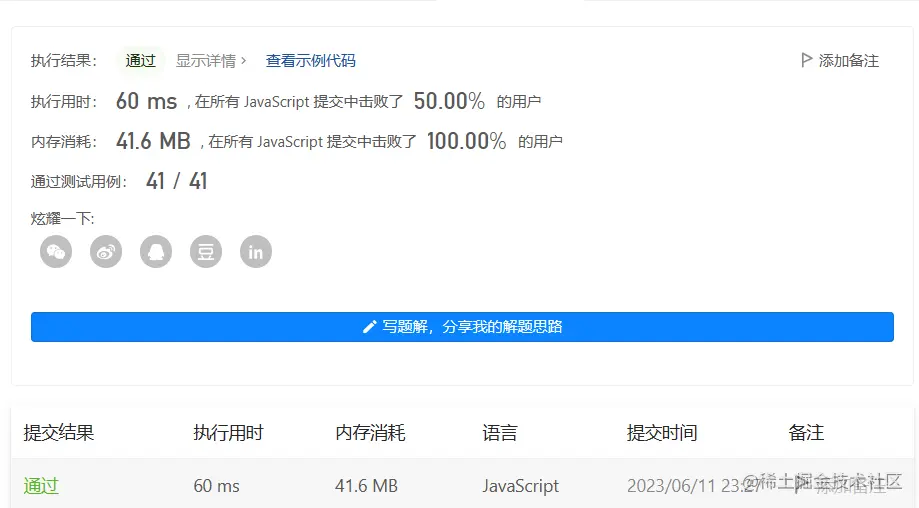The height and width of the screenshot is (508, 919).
Task: Select the 备注 column header
Action: pyautogui.click(x=806, y=433)
